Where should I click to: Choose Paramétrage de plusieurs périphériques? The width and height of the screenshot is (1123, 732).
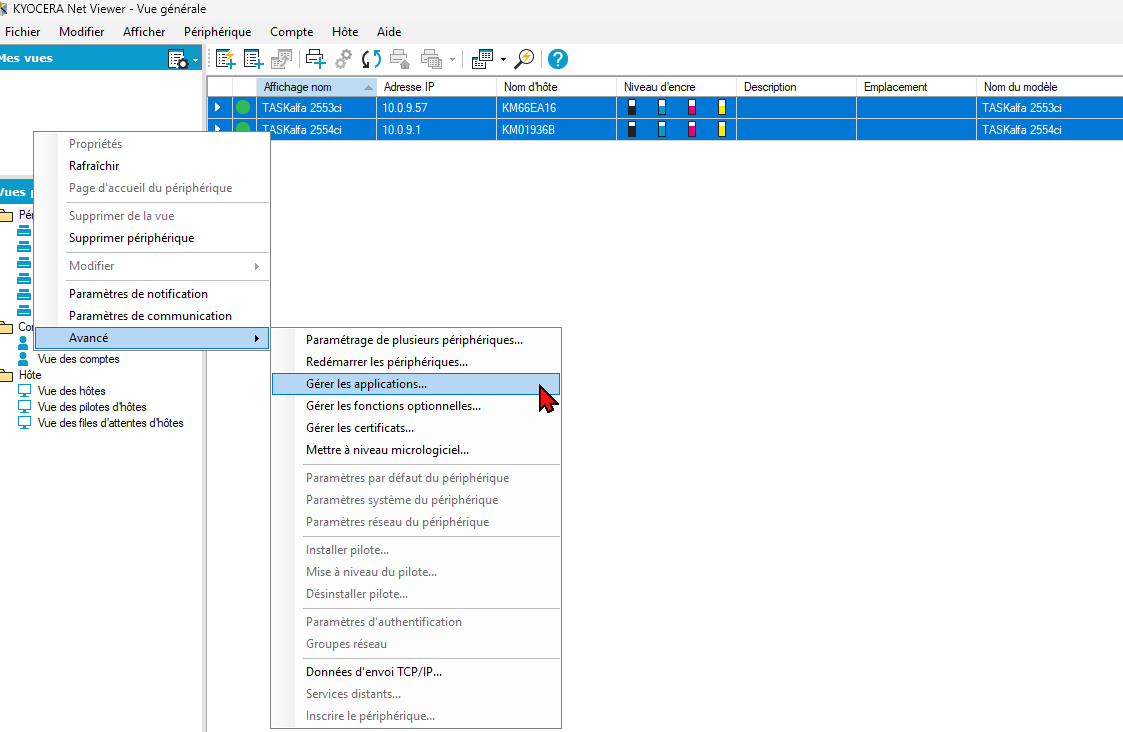coord(416,340)
